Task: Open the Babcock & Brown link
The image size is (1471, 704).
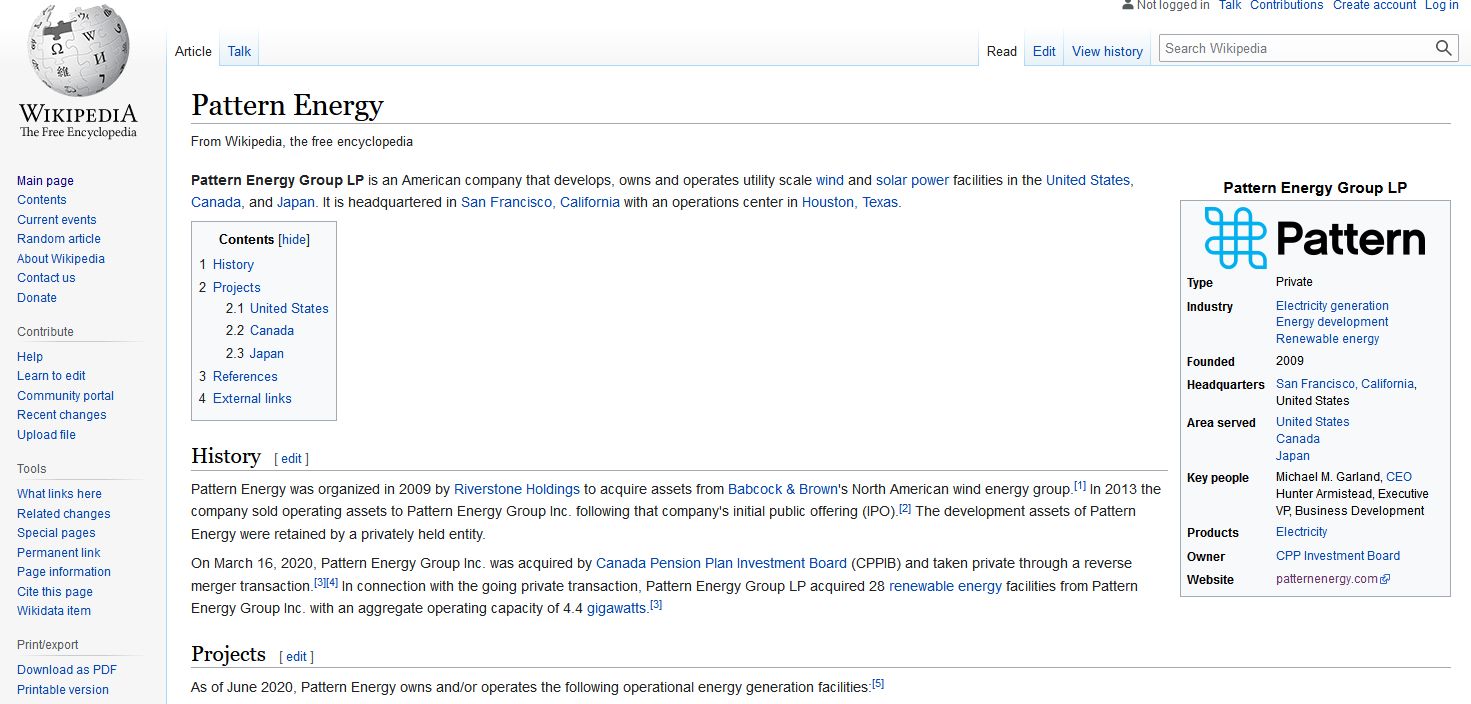Action: [783, 490]
